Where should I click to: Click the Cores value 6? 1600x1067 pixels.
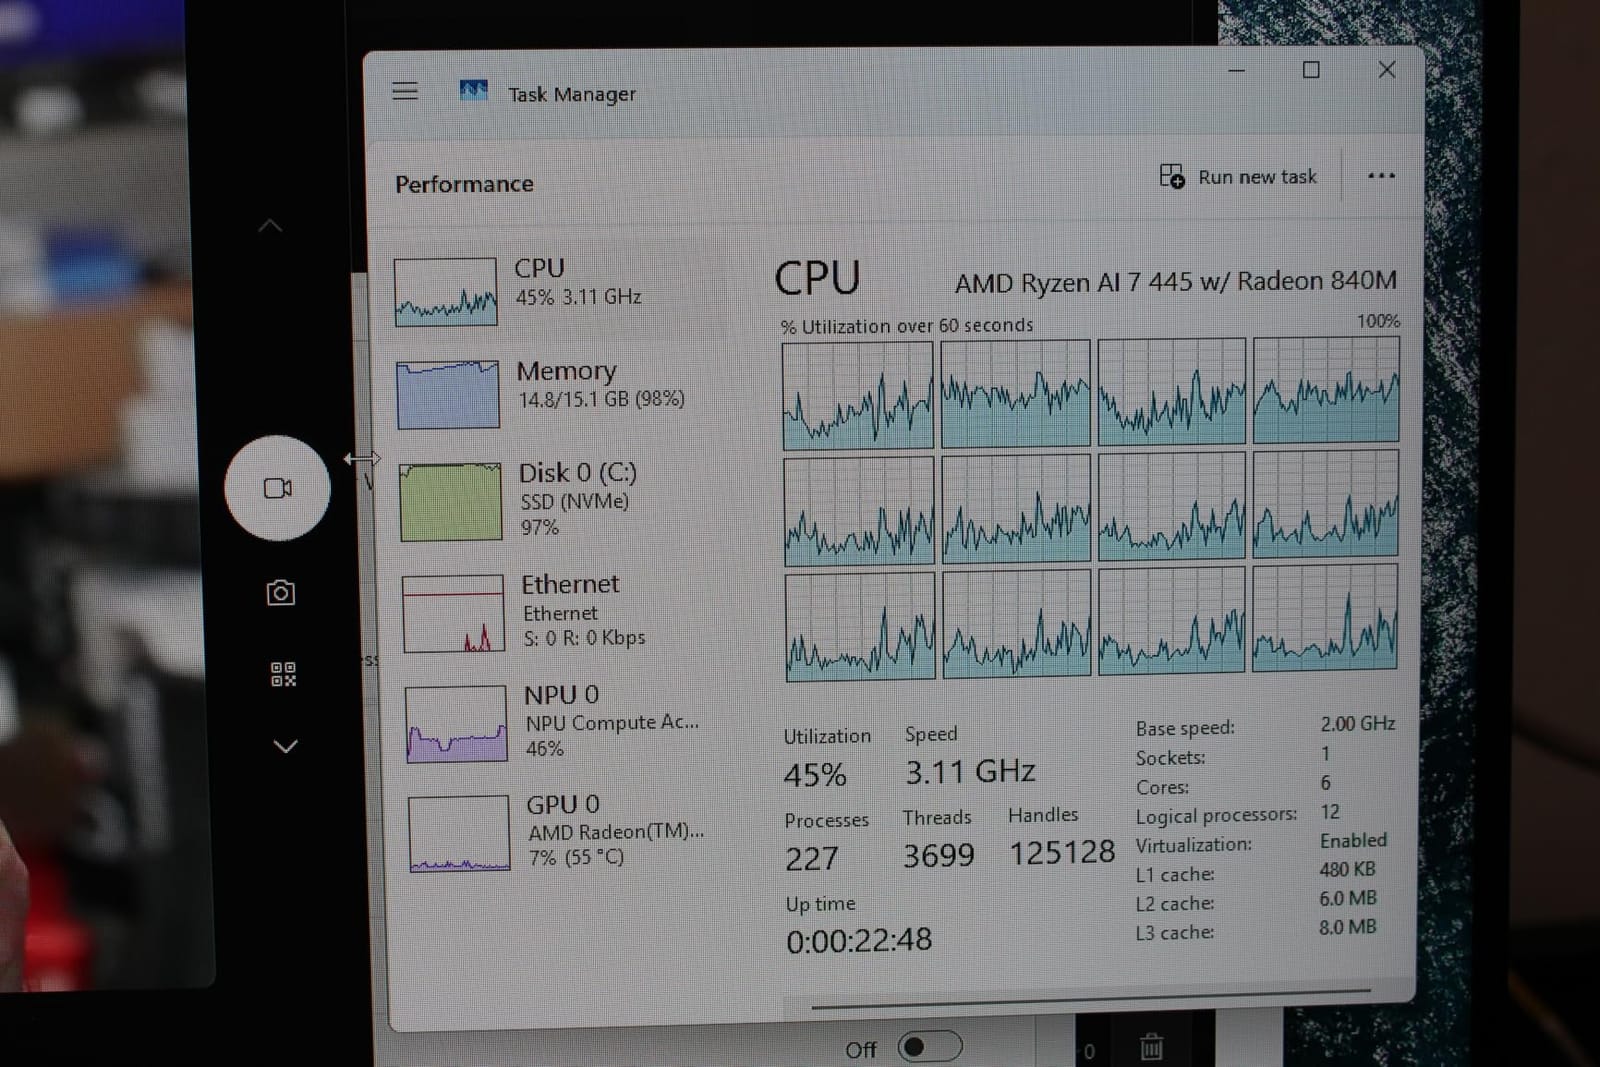coord(1325,782)
